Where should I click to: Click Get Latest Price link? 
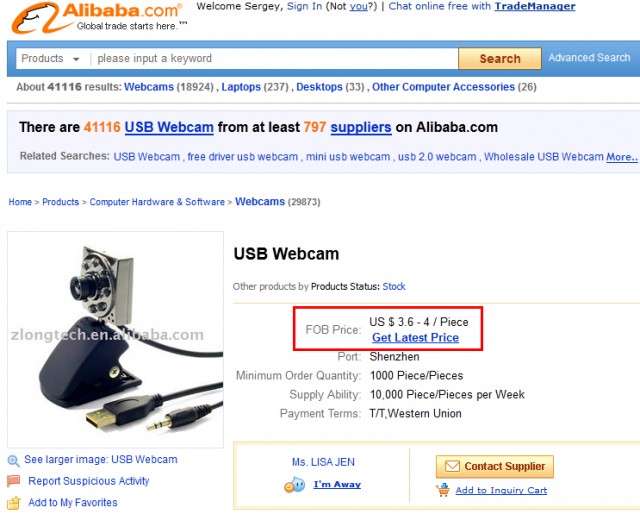pos(415,338)
